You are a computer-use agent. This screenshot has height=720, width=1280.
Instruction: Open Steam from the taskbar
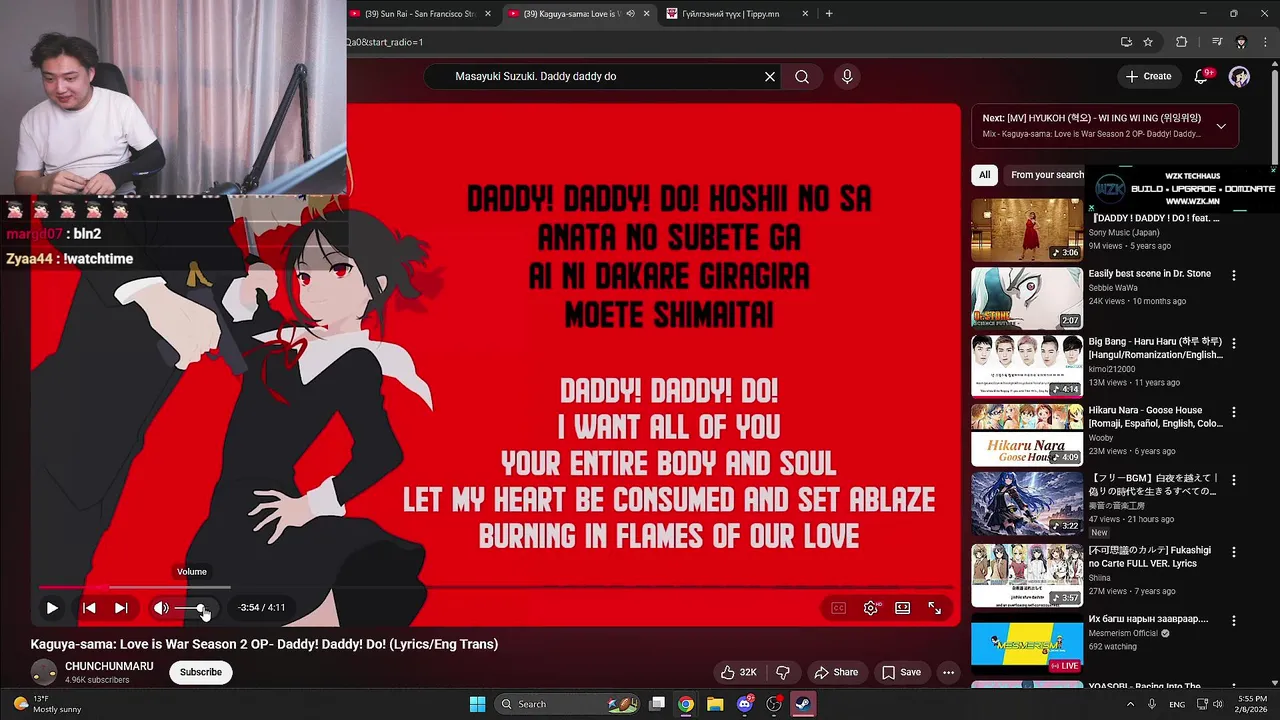point(803,704)
